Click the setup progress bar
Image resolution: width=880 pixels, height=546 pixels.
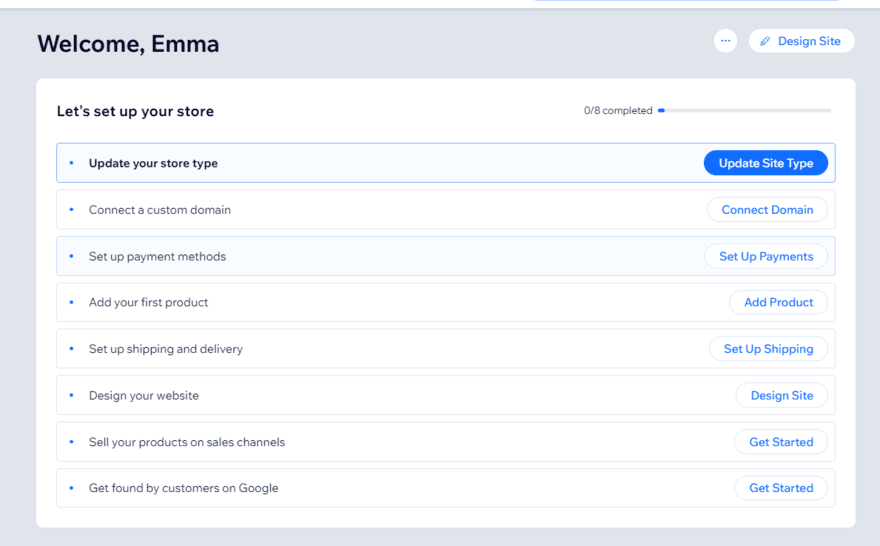744,111
